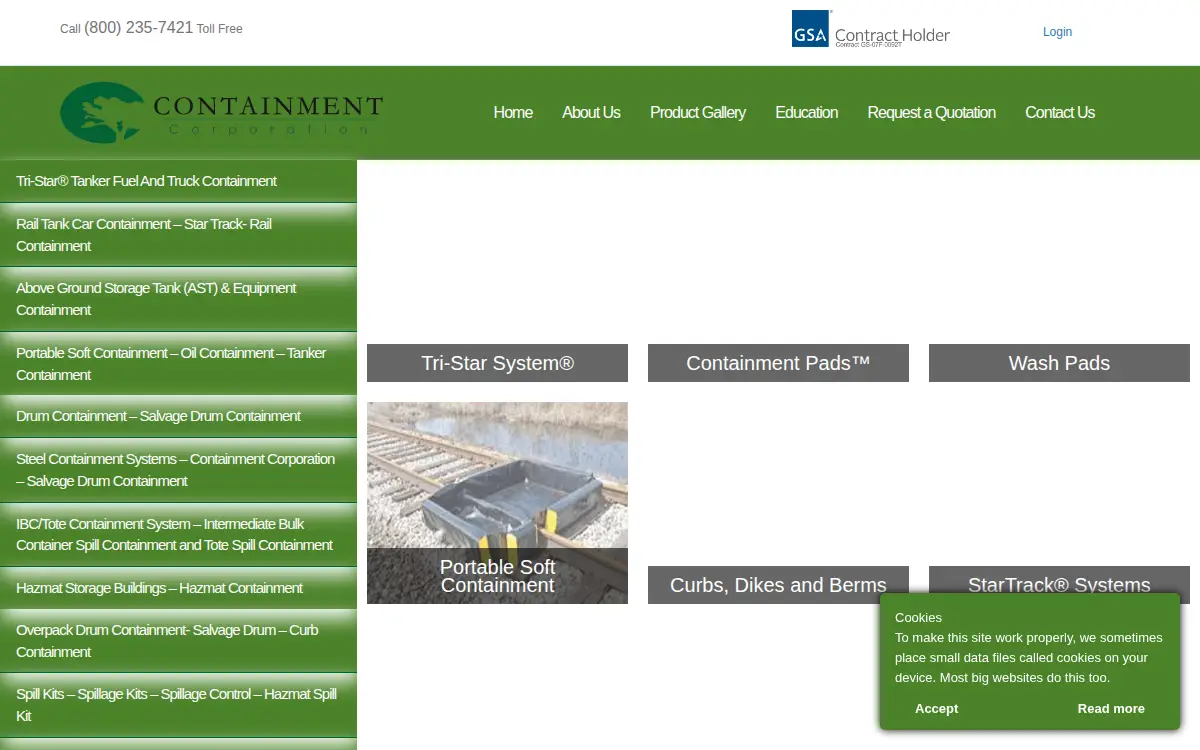Select Steel Containment Systems sidebar item
Image resolution: width=1200 pixels, height=750 pixels.
(178, 470)
